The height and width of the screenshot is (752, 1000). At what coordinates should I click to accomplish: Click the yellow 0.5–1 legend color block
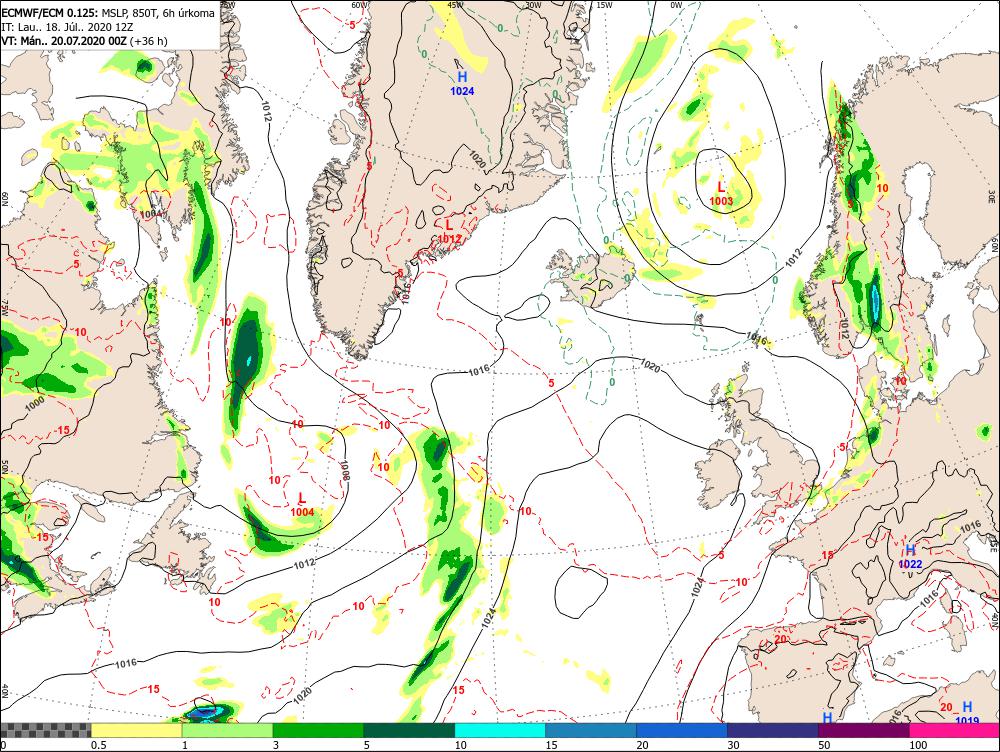tap(136, 730)
